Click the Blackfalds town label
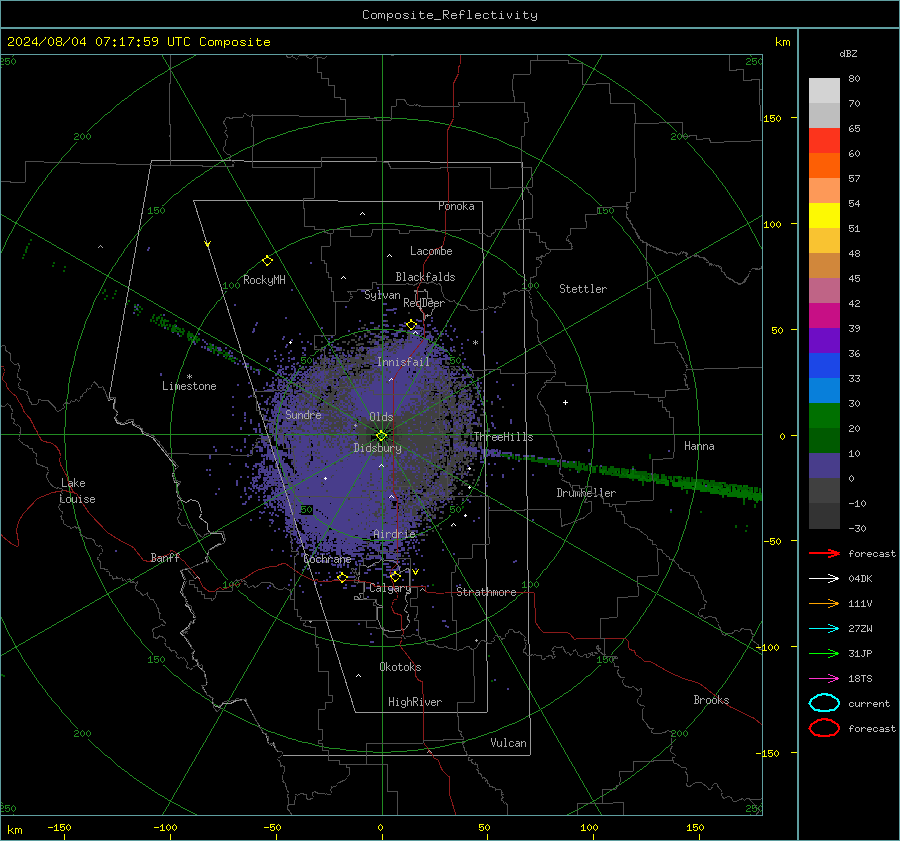 coord(425,277)
